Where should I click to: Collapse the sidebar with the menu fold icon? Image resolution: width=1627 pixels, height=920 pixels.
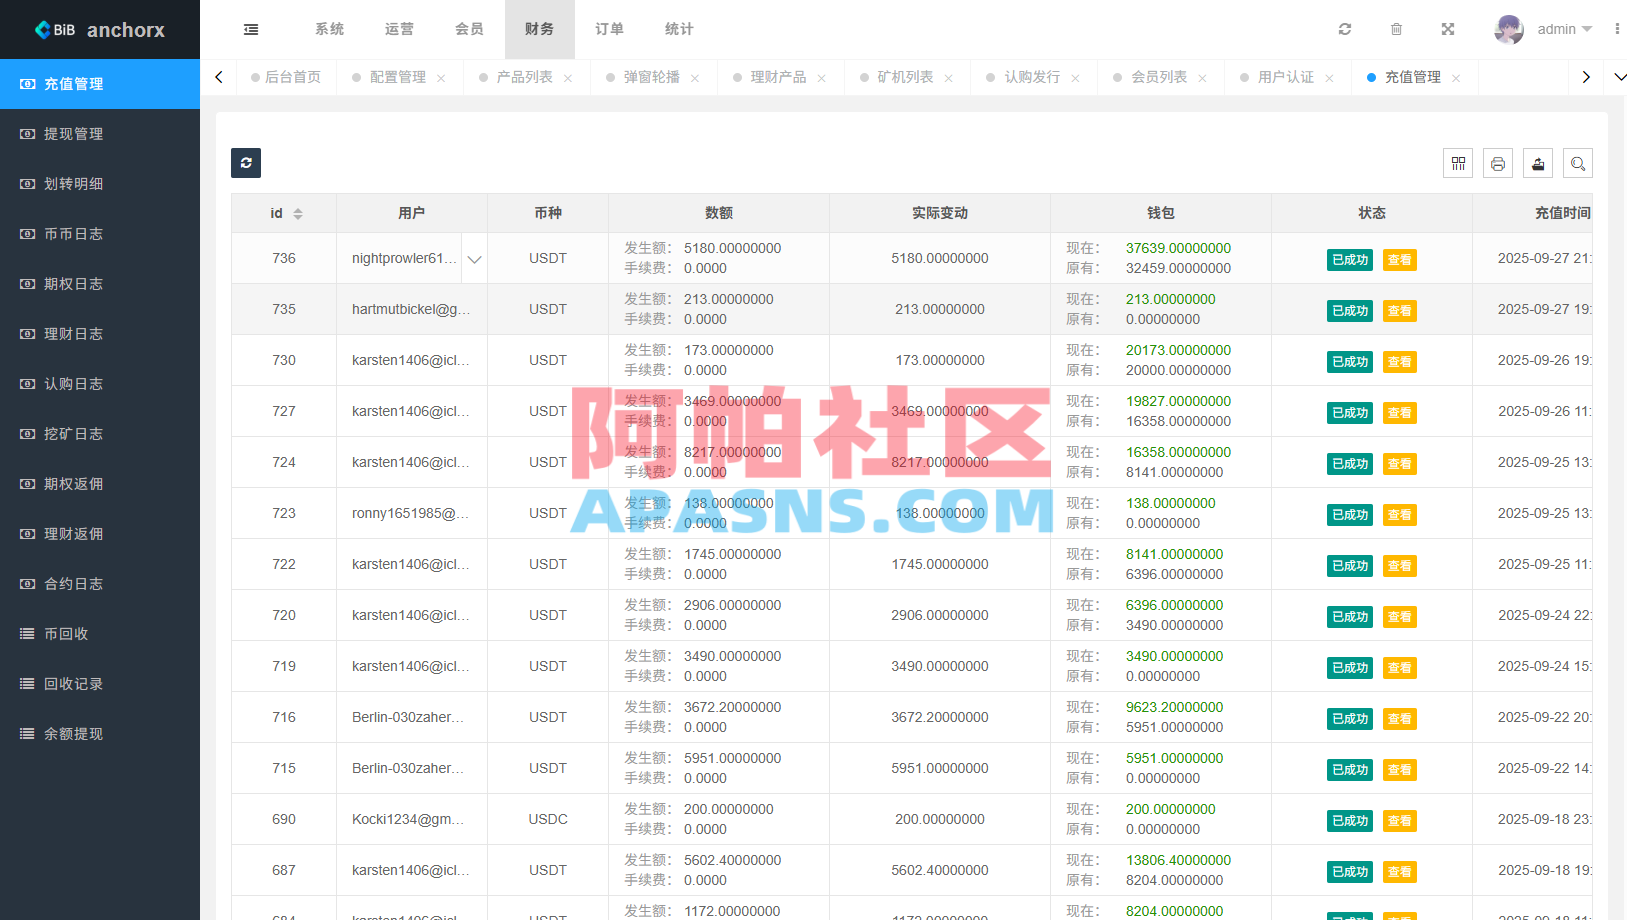coord(251,29)
